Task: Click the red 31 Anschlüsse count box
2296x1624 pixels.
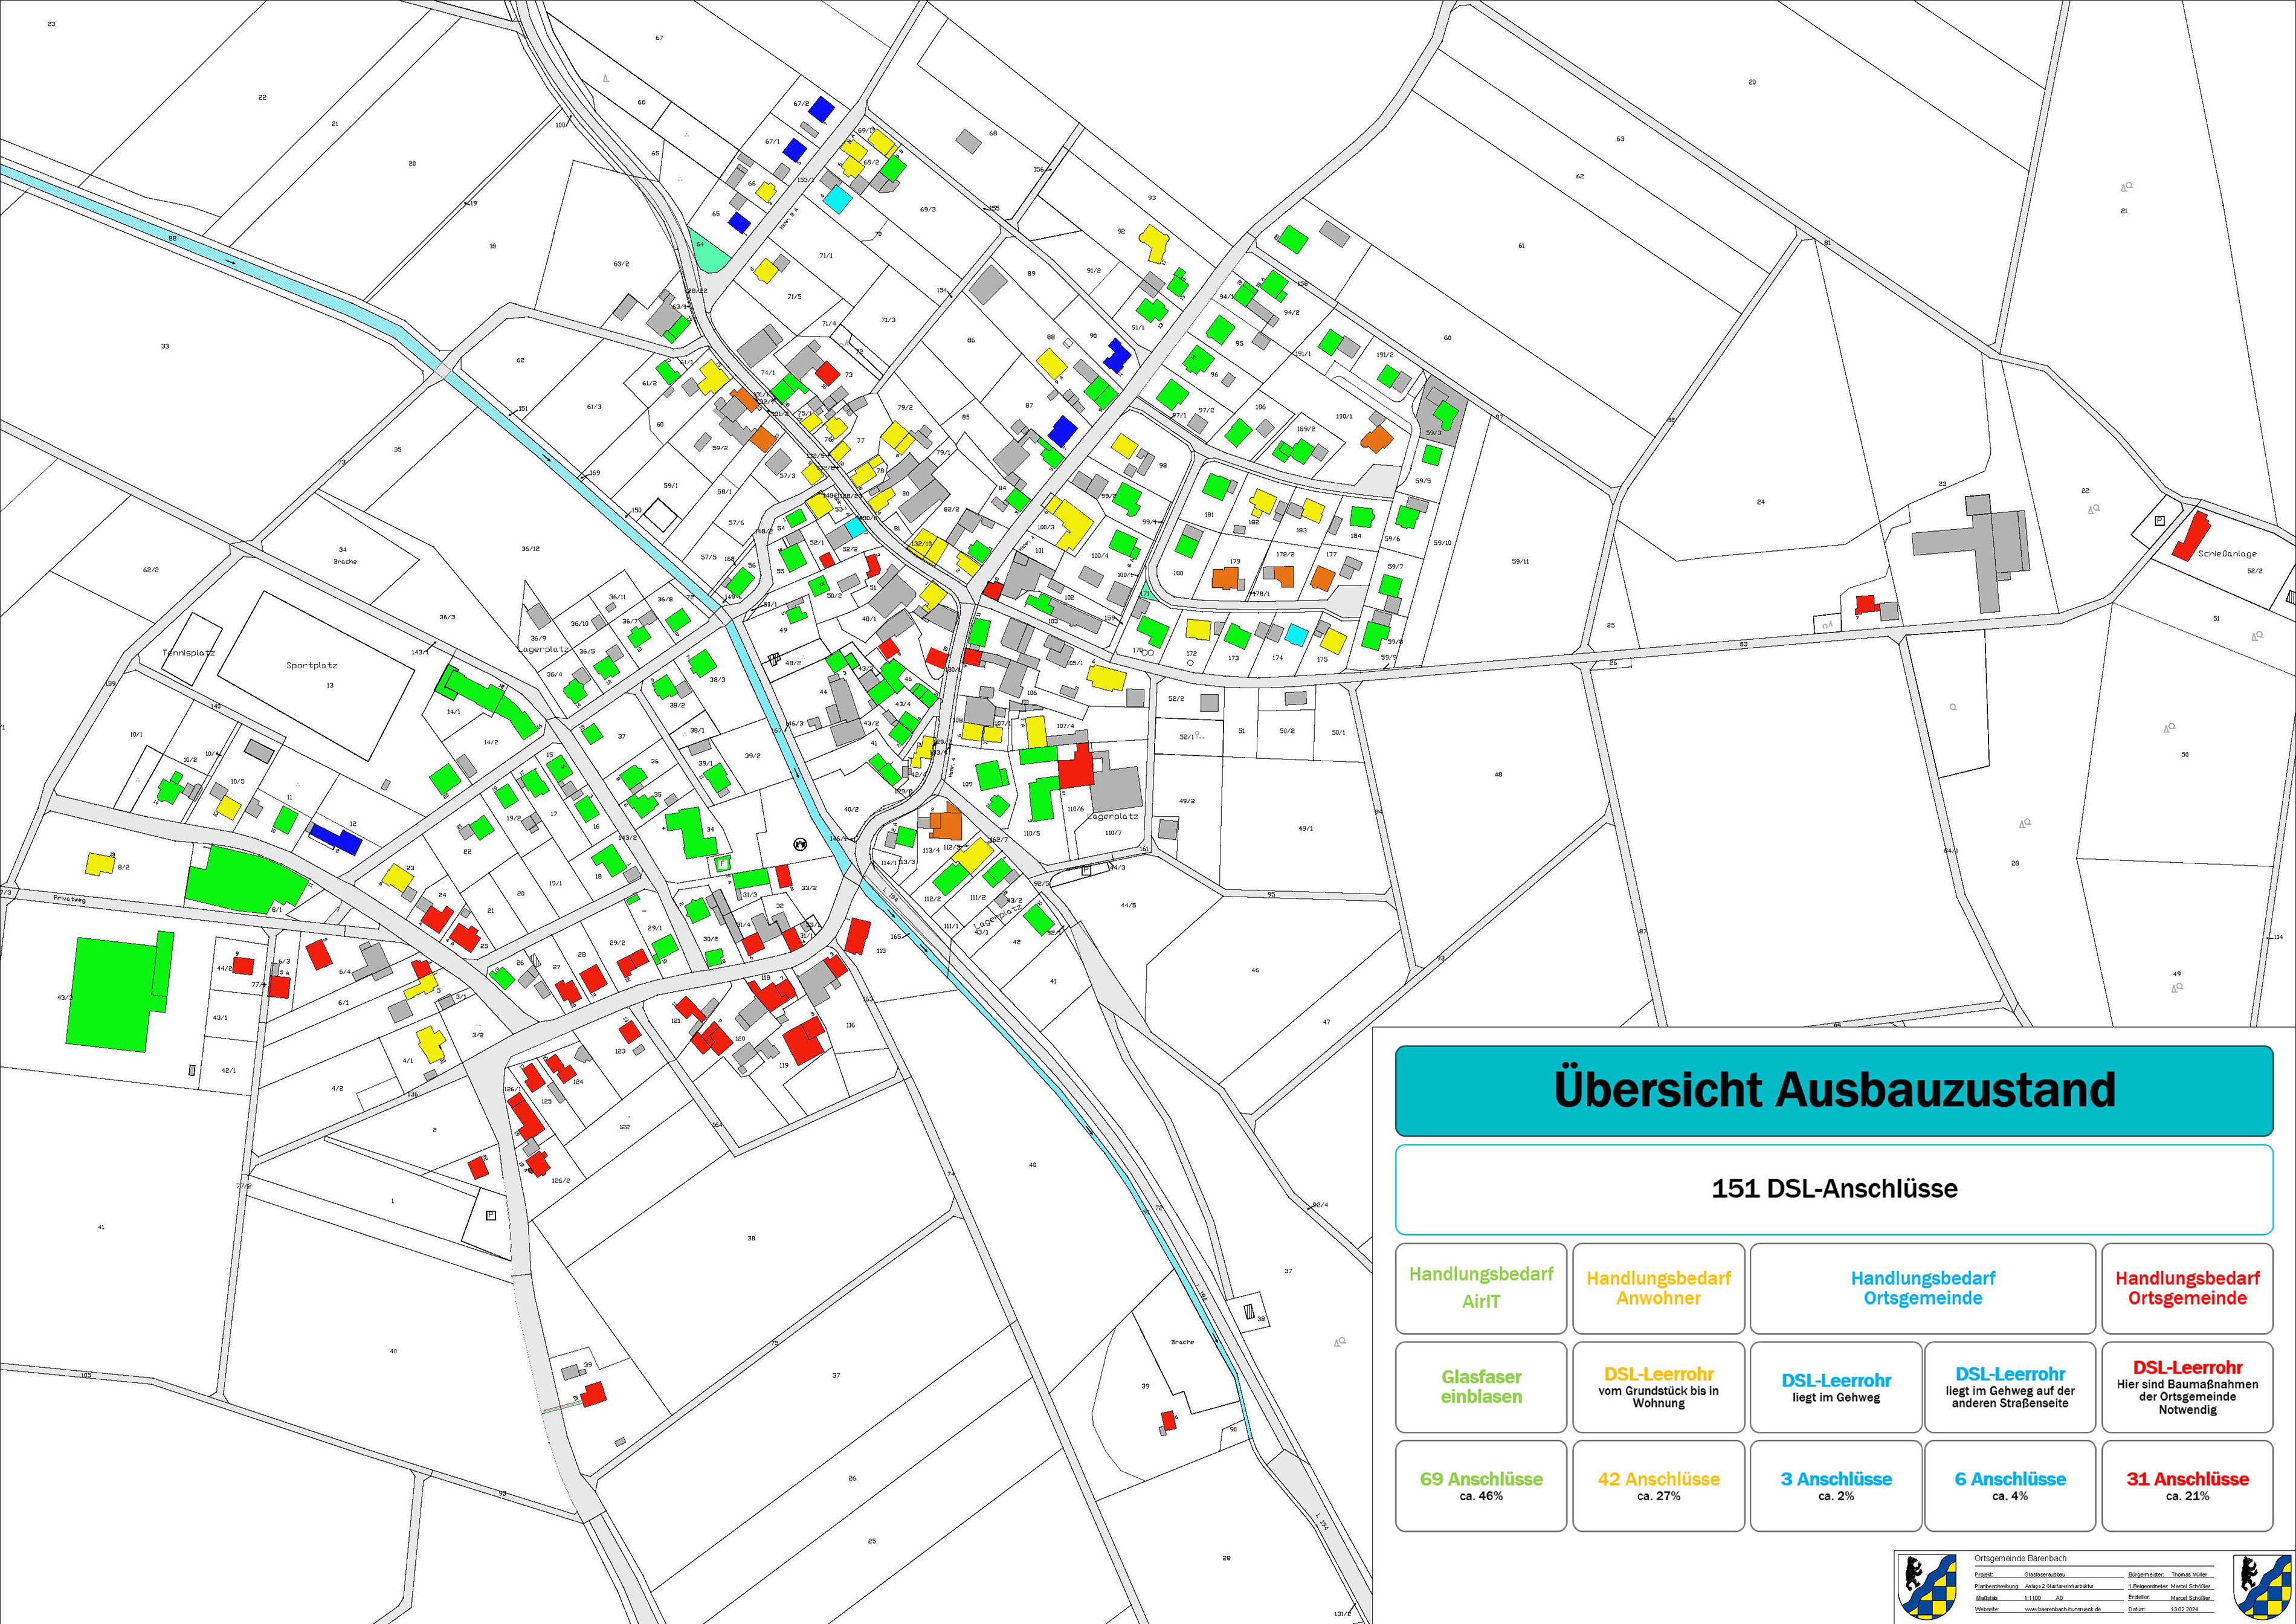Action: coord(2187,1485)
